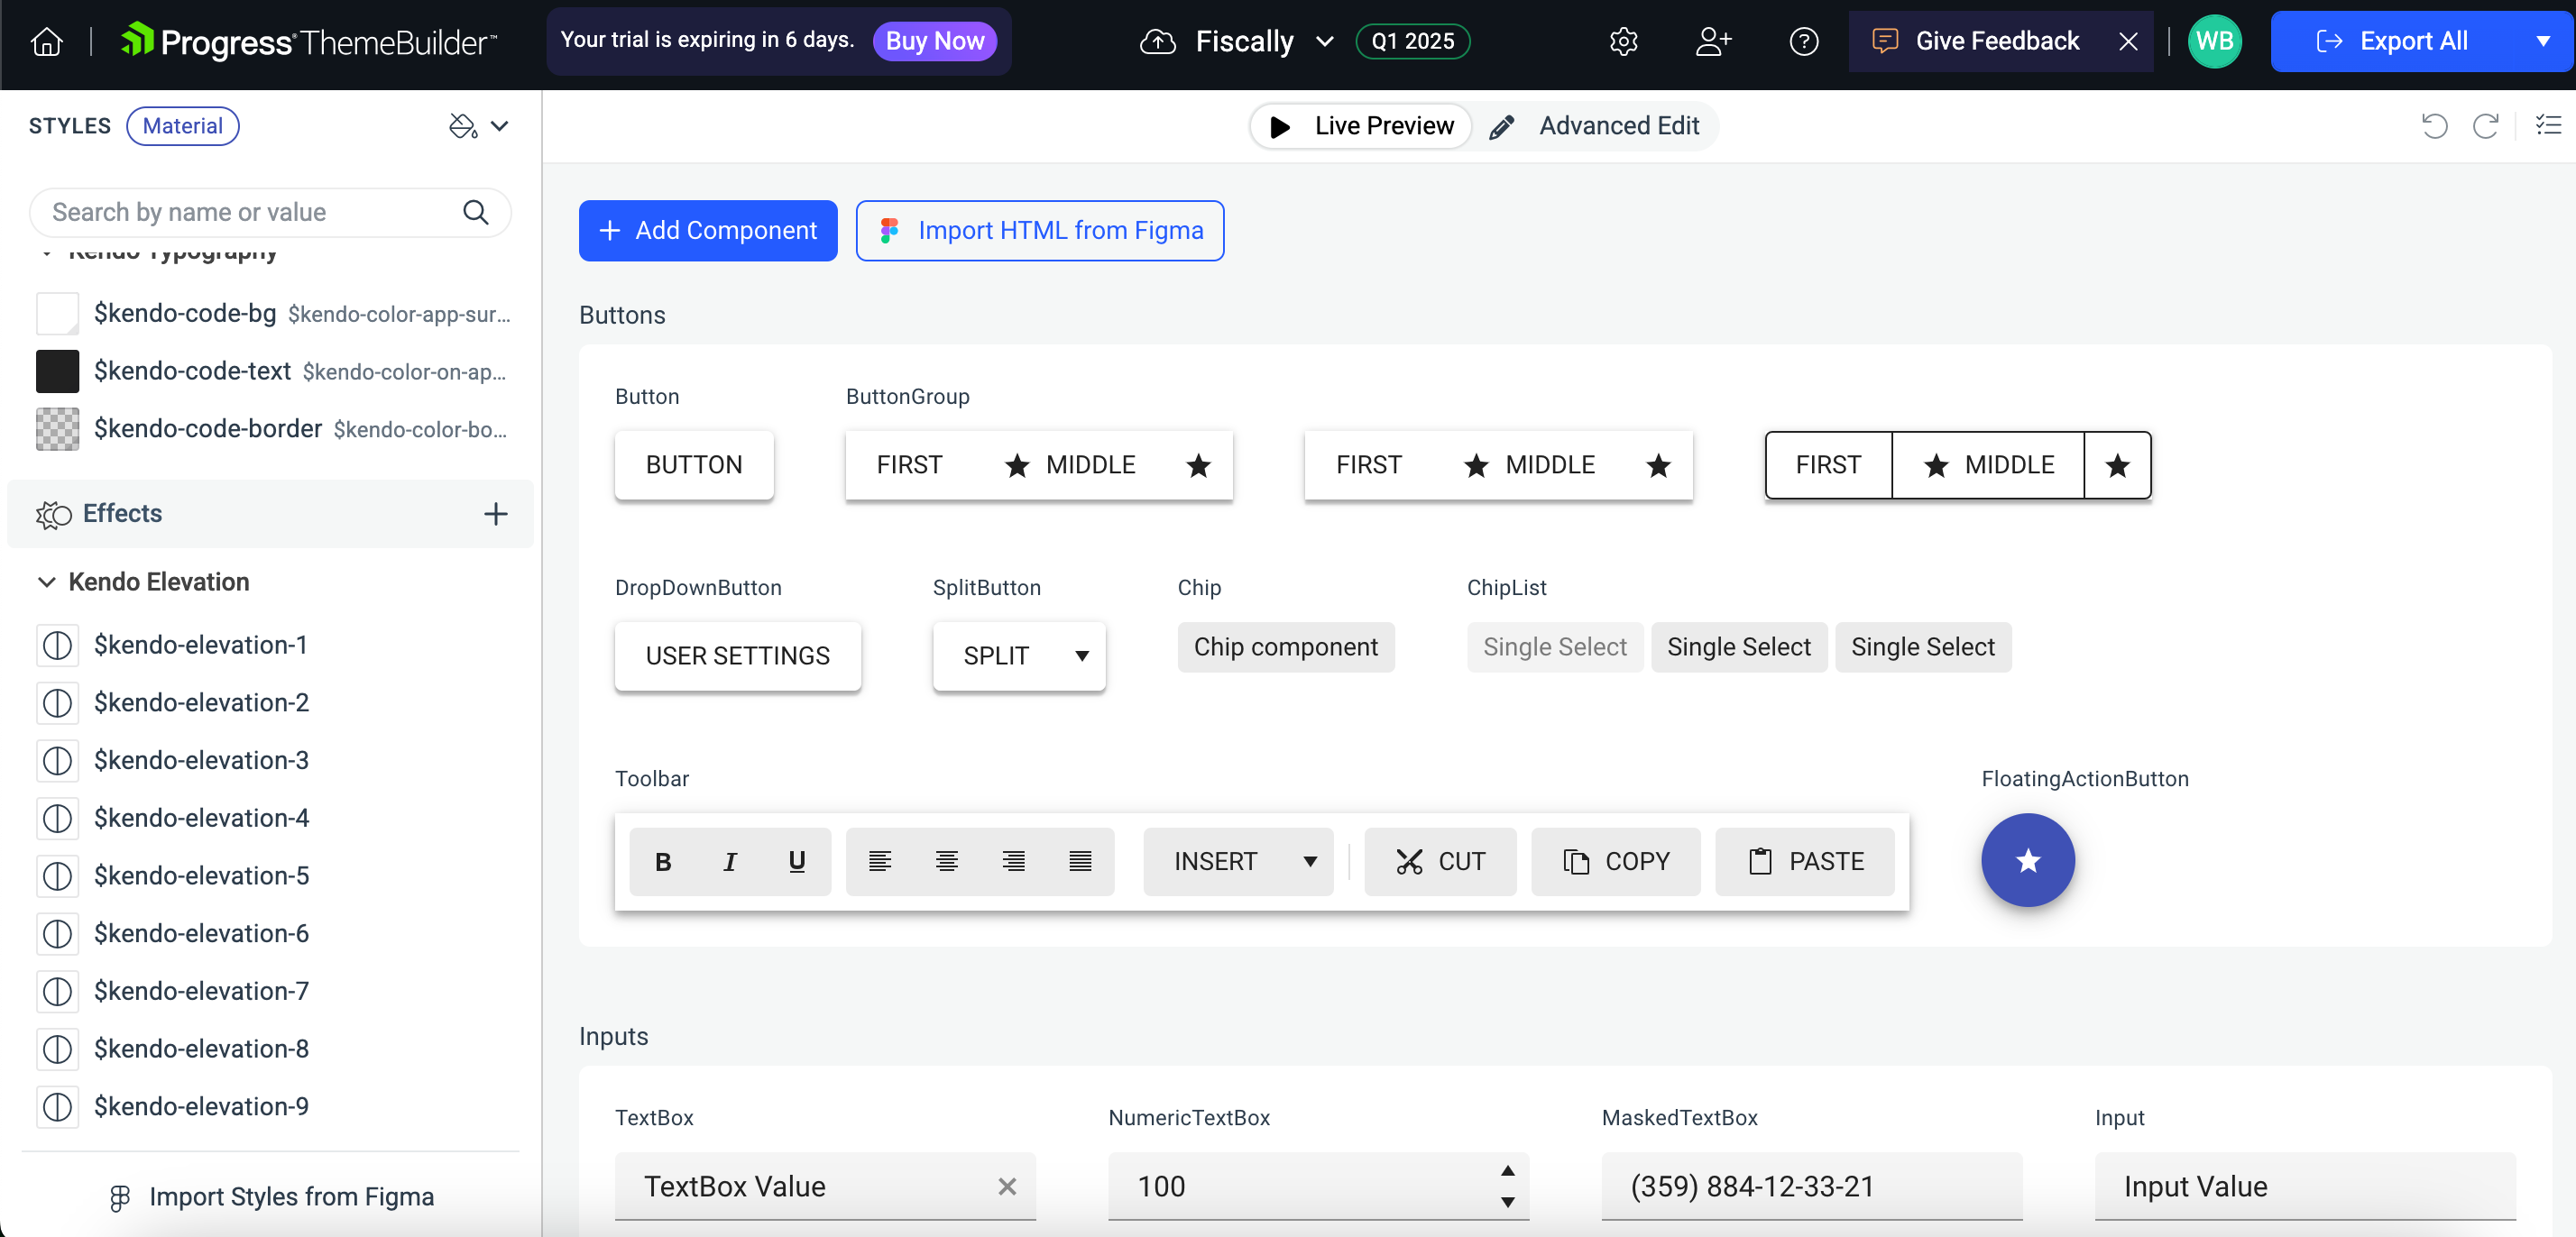Click the Buy Now button
The height and width of the screenshot is (1237, 2576).
coord(935,41)
